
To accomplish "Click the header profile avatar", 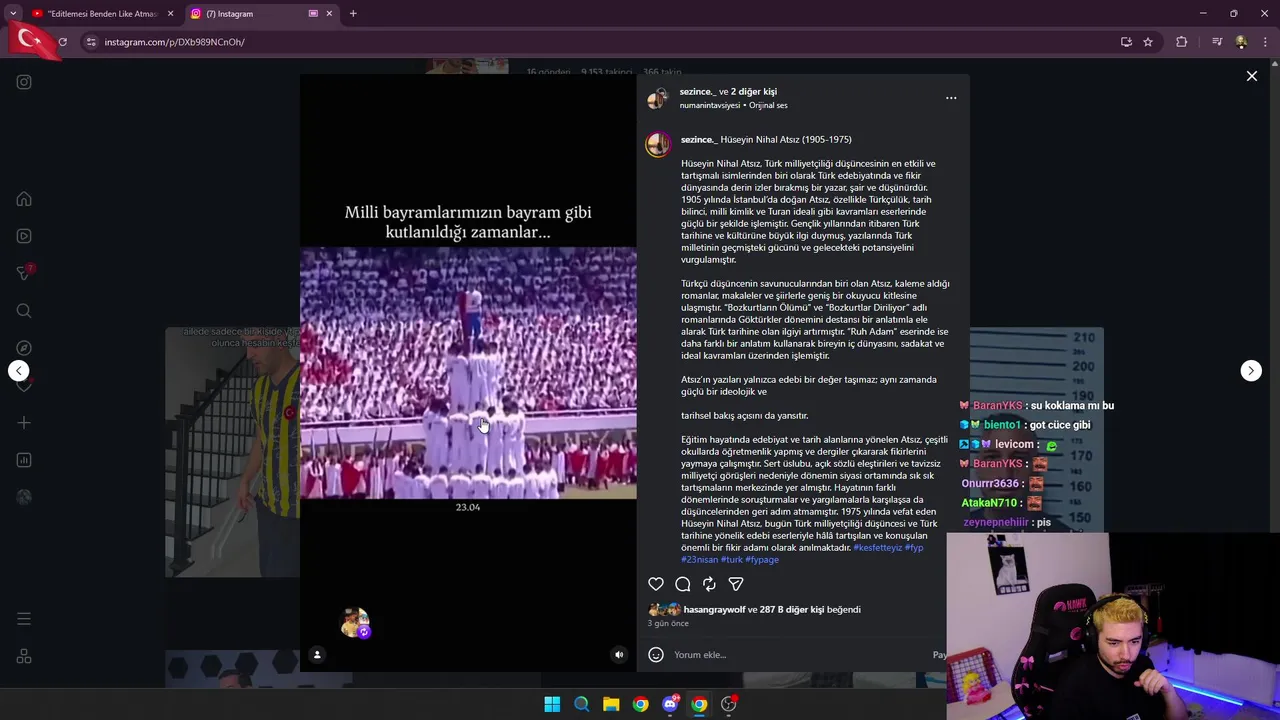I will [658, 98].
